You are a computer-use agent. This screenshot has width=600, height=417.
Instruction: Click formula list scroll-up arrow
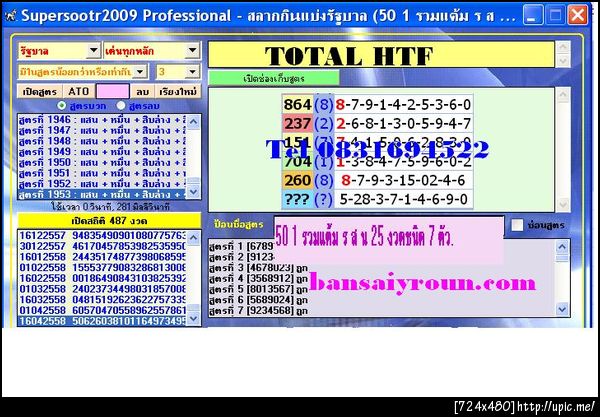pyautogui.click(x=193, y=122)
